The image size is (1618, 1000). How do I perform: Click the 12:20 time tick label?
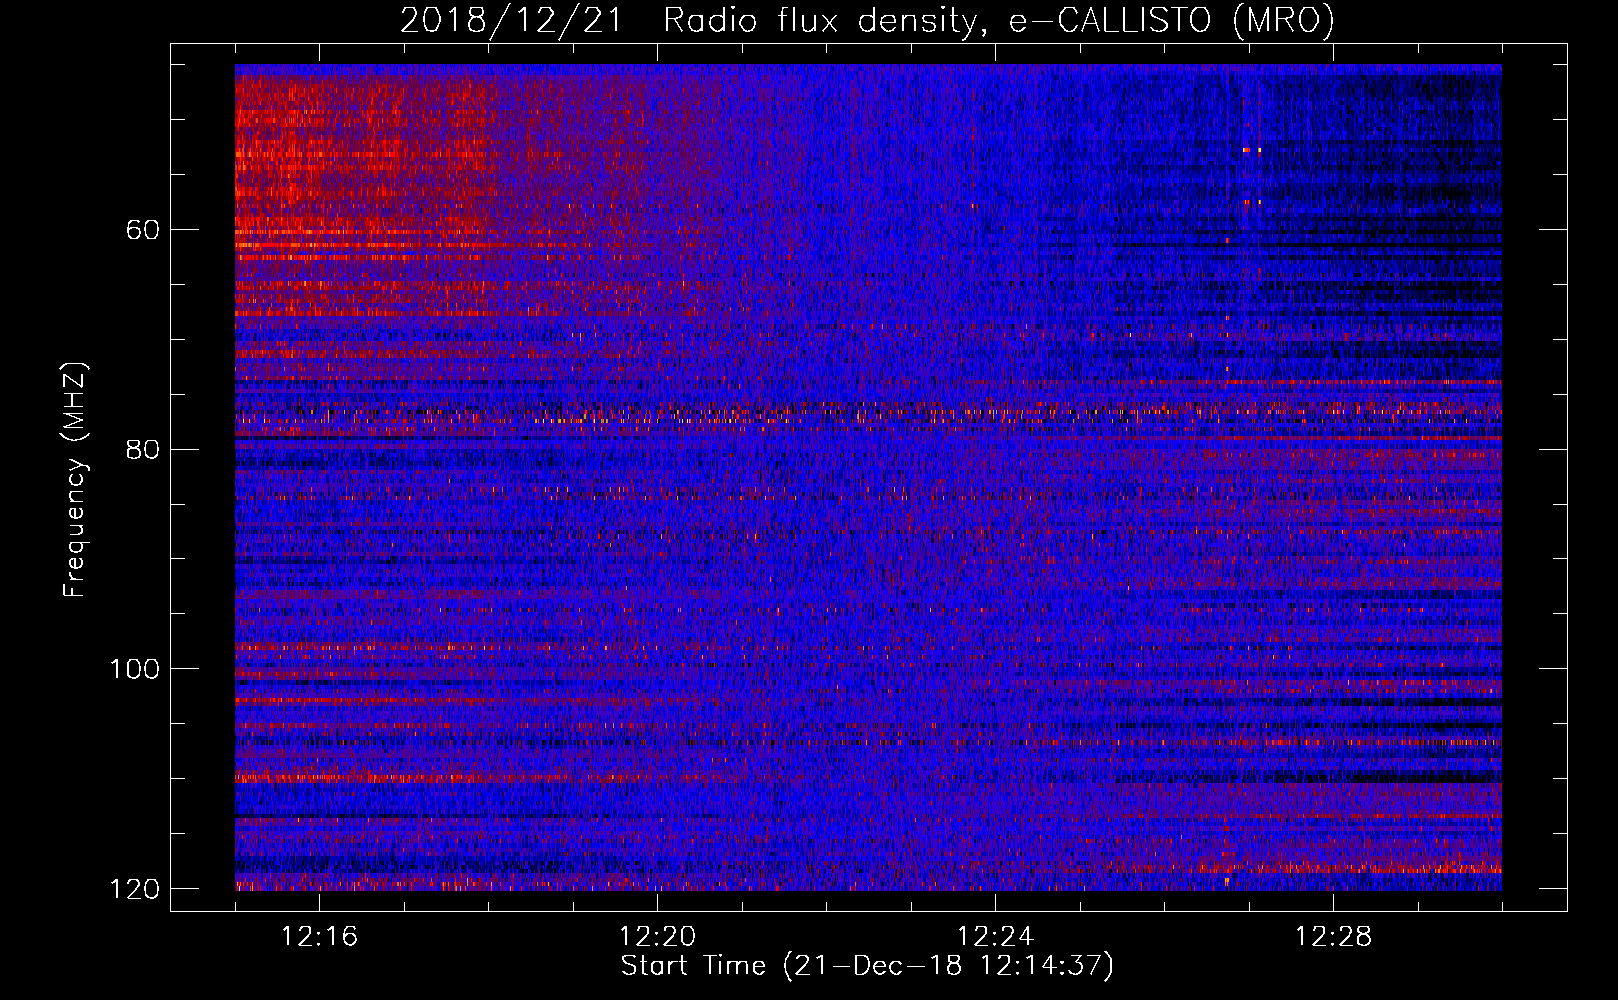658,937
